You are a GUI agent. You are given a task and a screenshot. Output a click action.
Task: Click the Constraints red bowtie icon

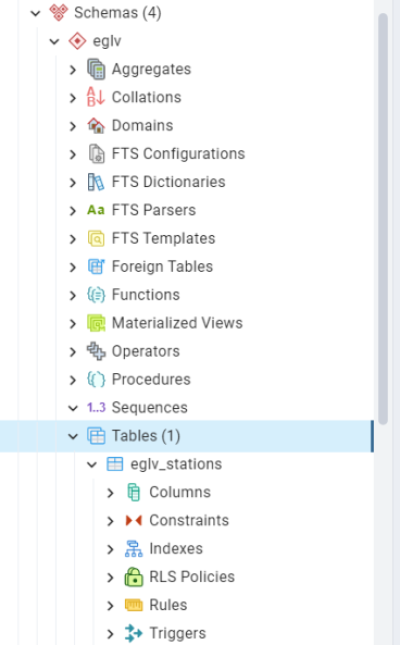tap(134, 520)
